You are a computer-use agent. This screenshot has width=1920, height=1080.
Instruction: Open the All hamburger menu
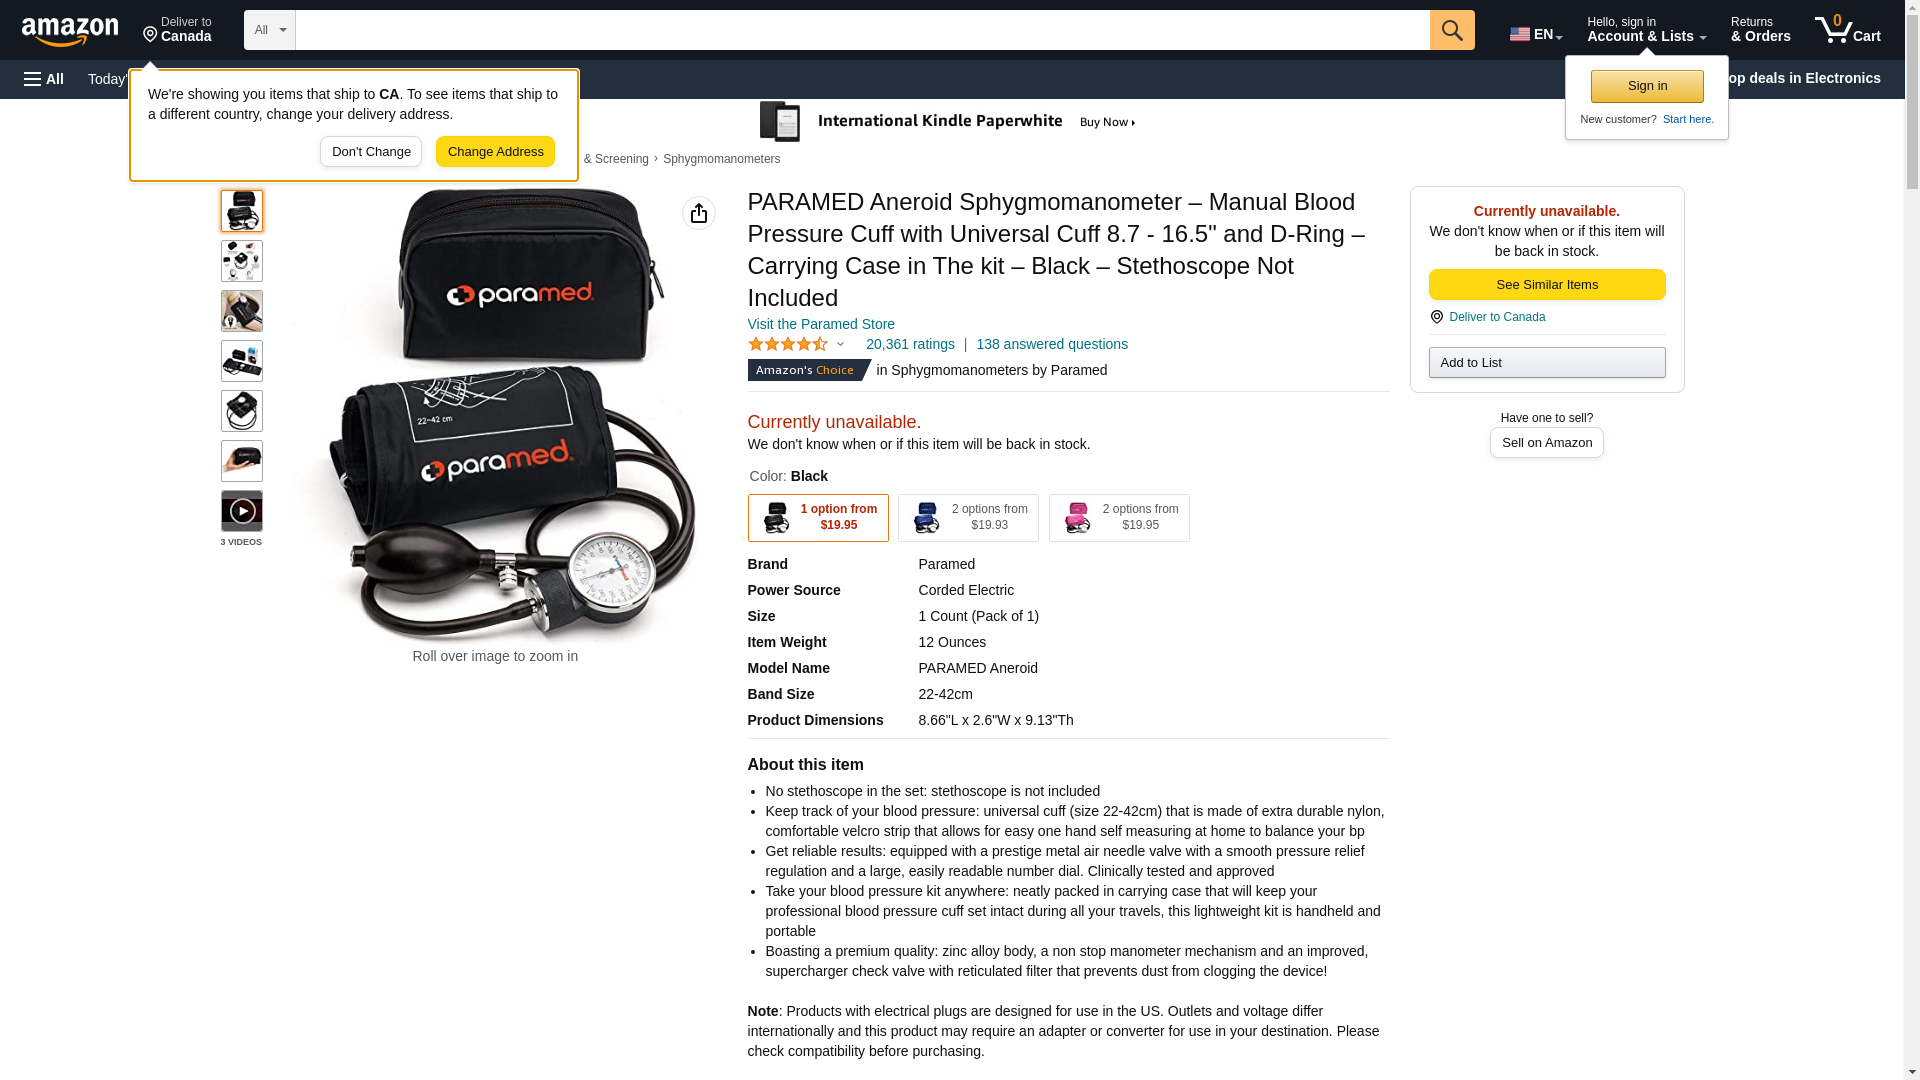44,79
